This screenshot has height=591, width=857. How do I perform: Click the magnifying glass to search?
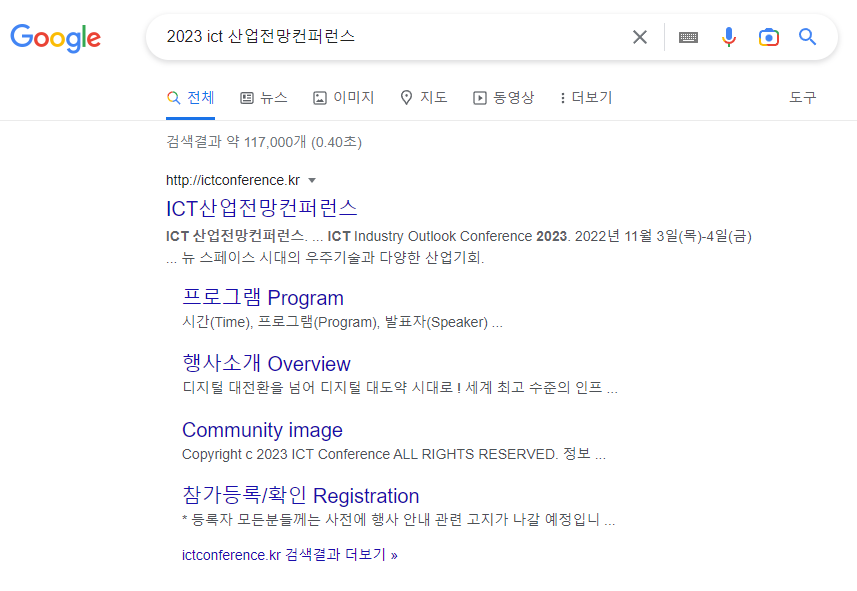tap(807, 36)
